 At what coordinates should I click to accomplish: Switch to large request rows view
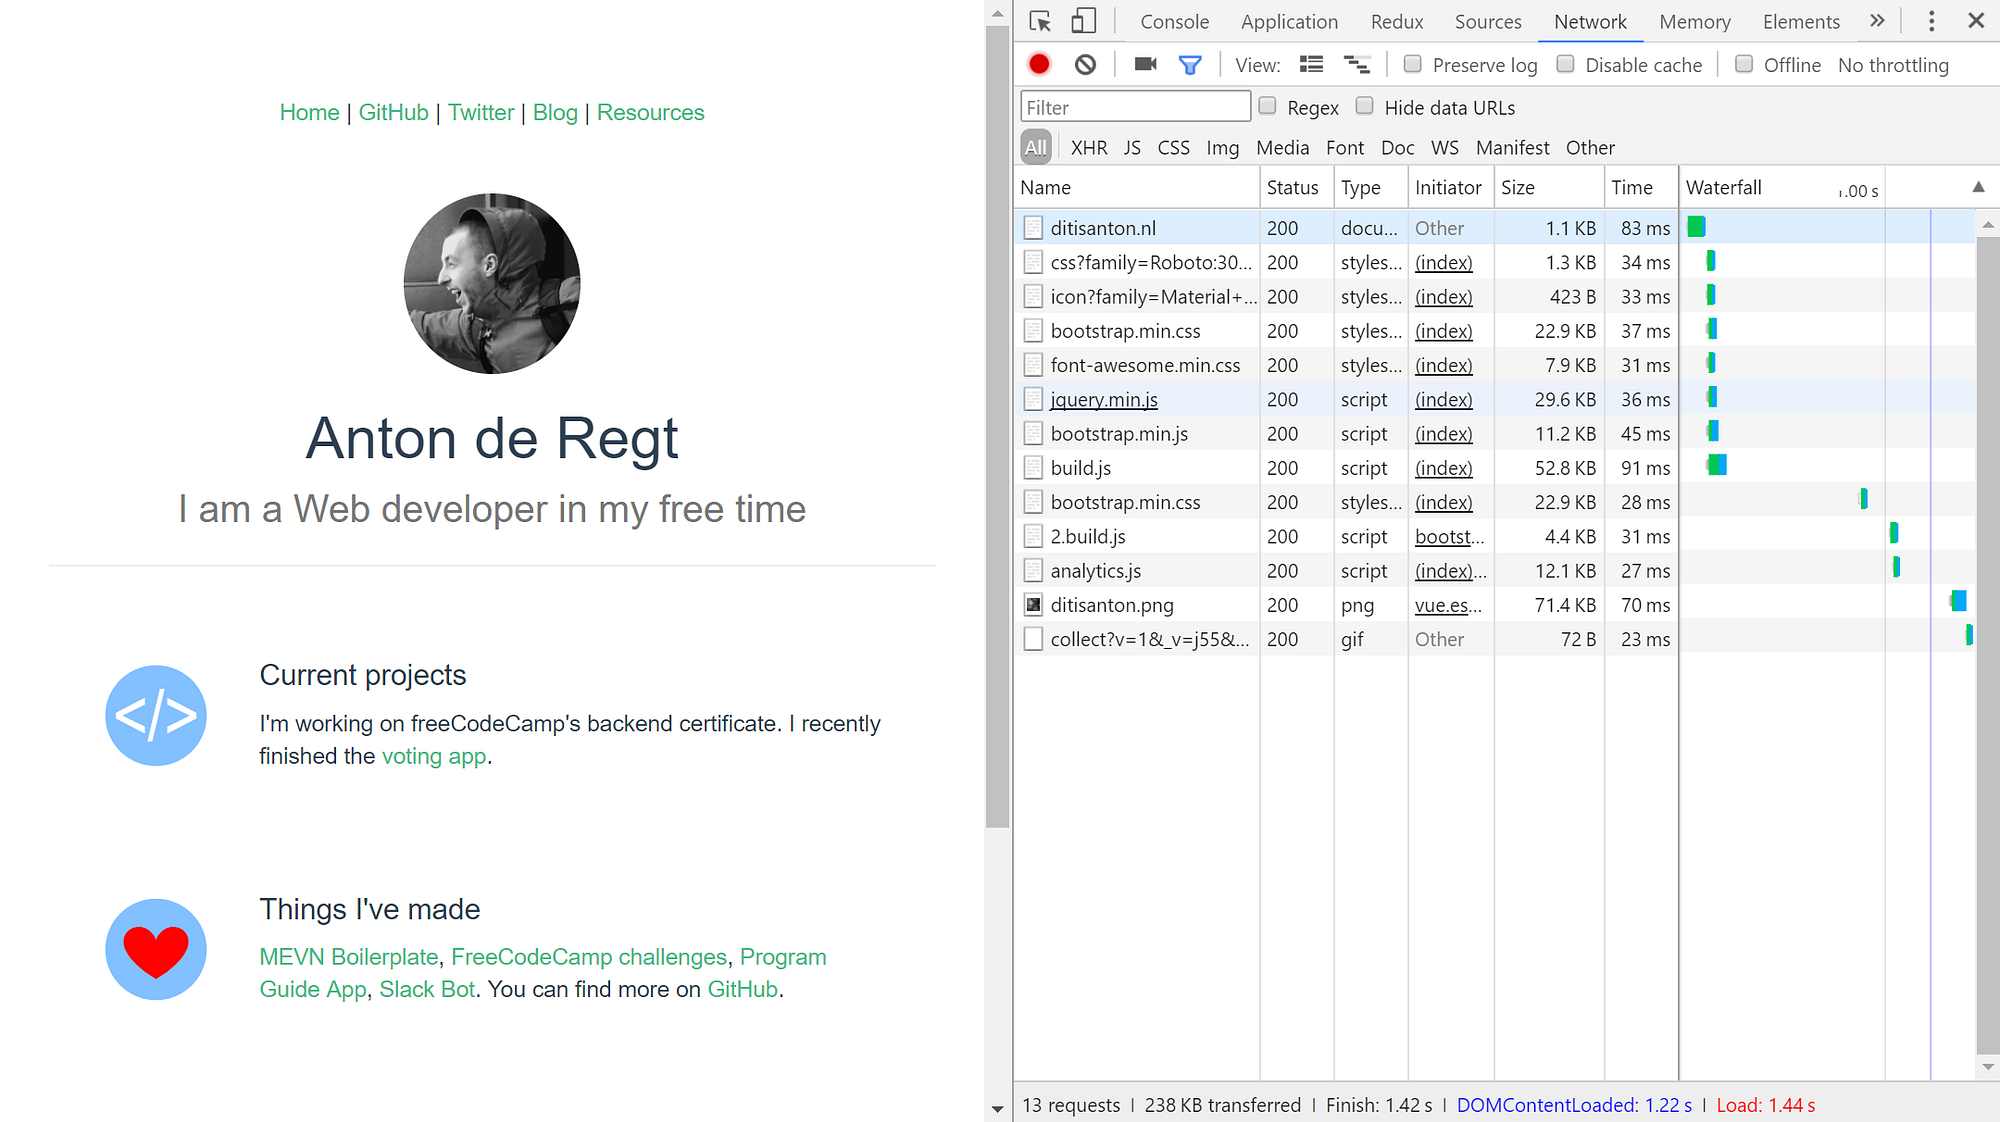click(1311, 65)
